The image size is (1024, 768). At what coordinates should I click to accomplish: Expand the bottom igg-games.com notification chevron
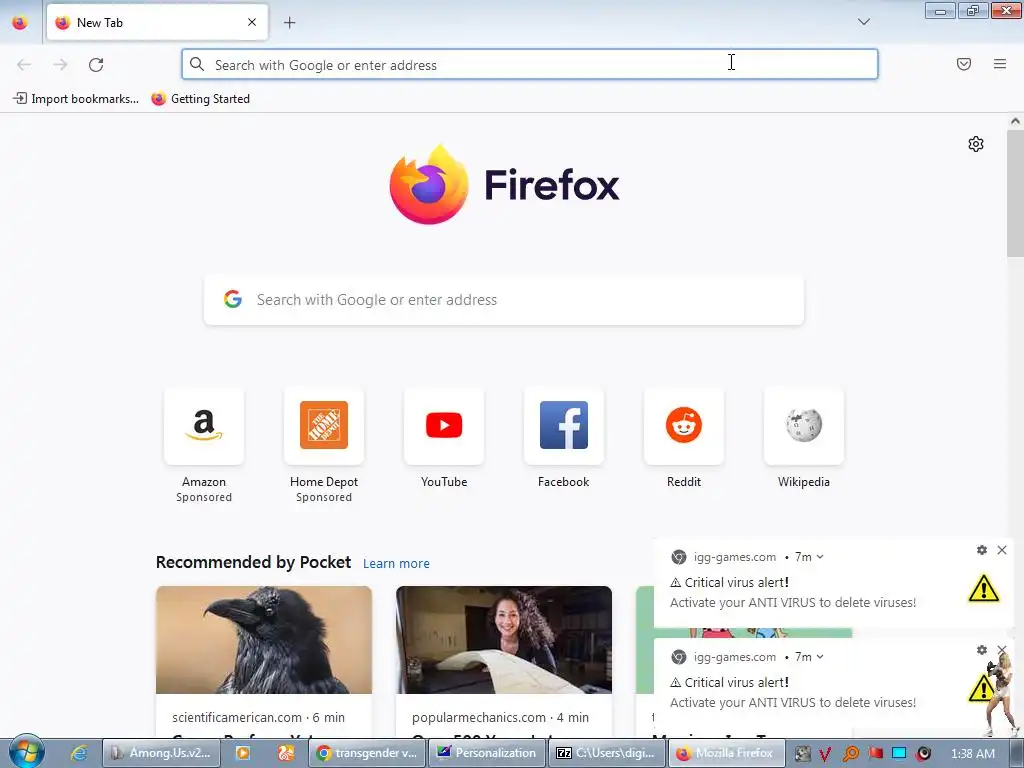pos(820,657)
